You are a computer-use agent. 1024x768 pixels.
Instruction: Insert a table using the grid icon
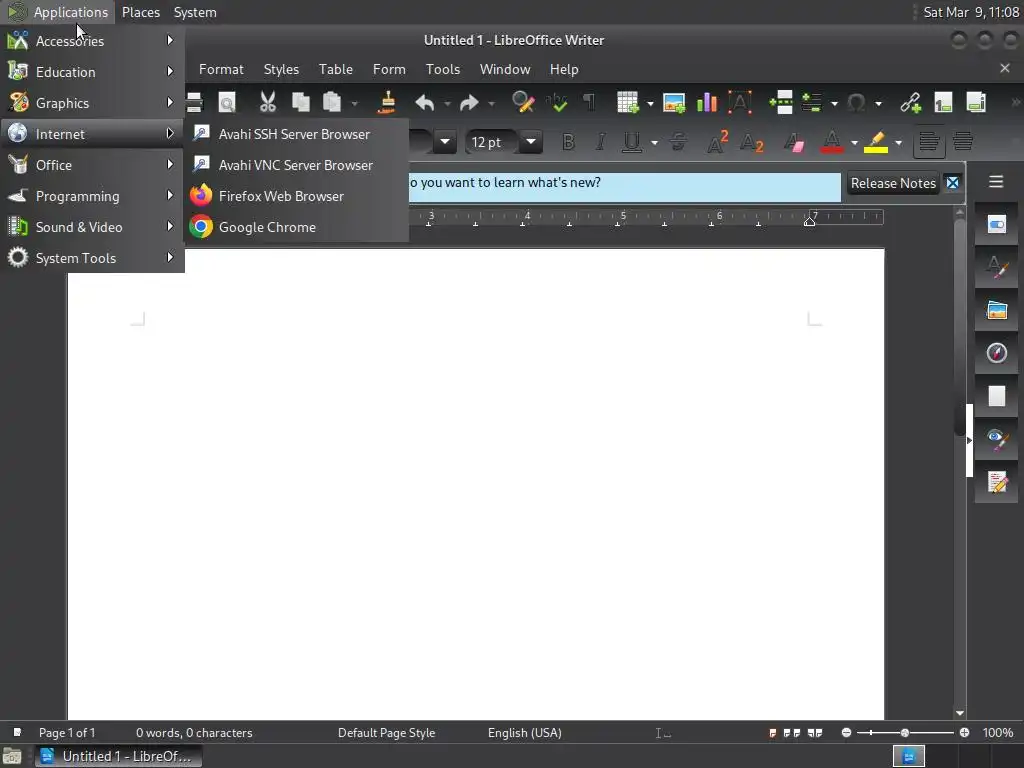[628, 103]
